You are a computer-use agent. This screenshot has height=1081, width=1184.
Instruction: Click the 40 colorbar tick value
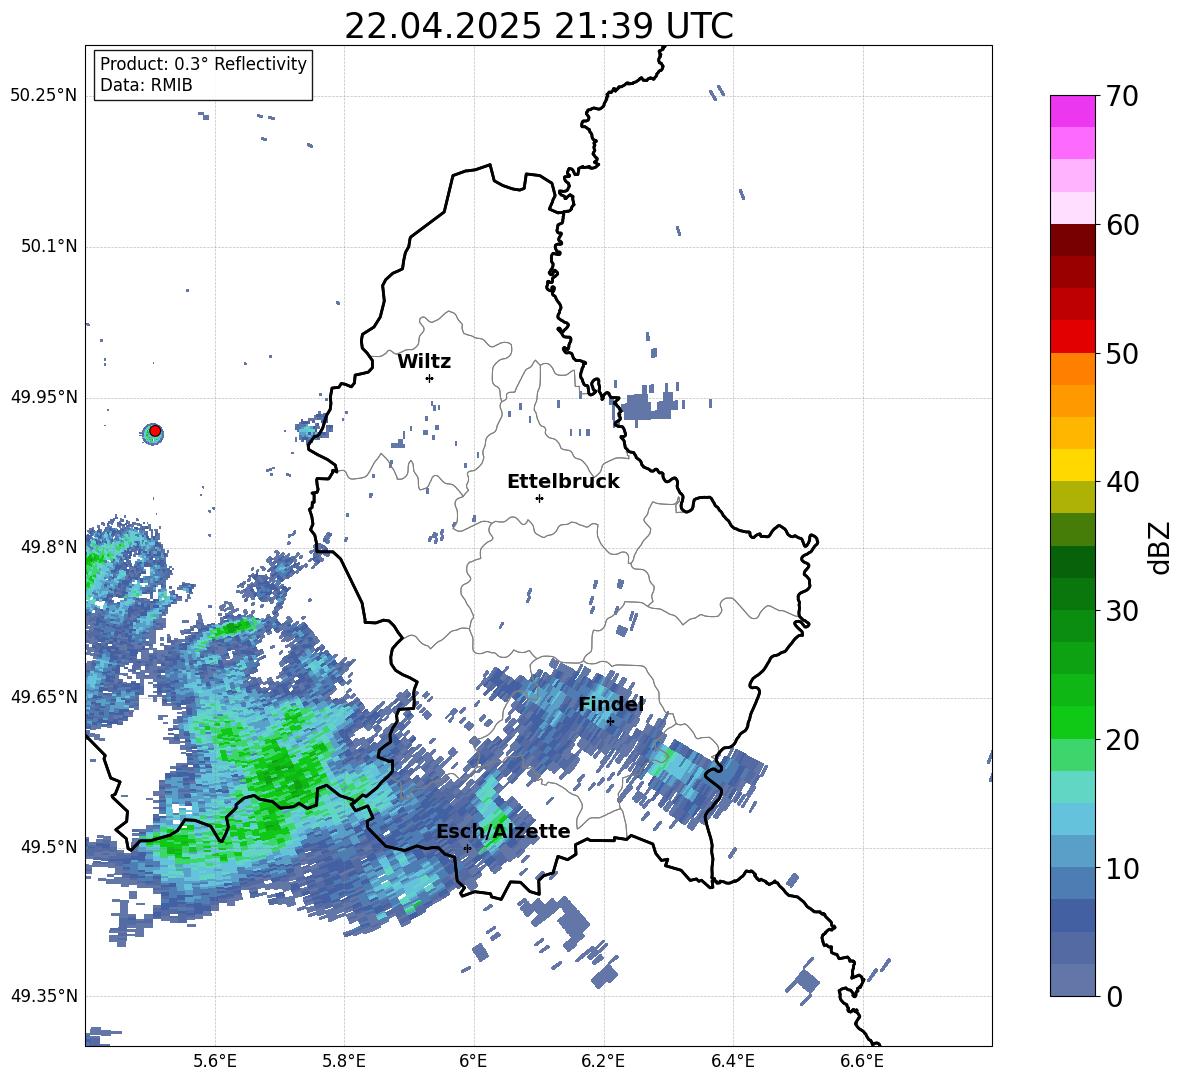click(x=1123, y=482)
